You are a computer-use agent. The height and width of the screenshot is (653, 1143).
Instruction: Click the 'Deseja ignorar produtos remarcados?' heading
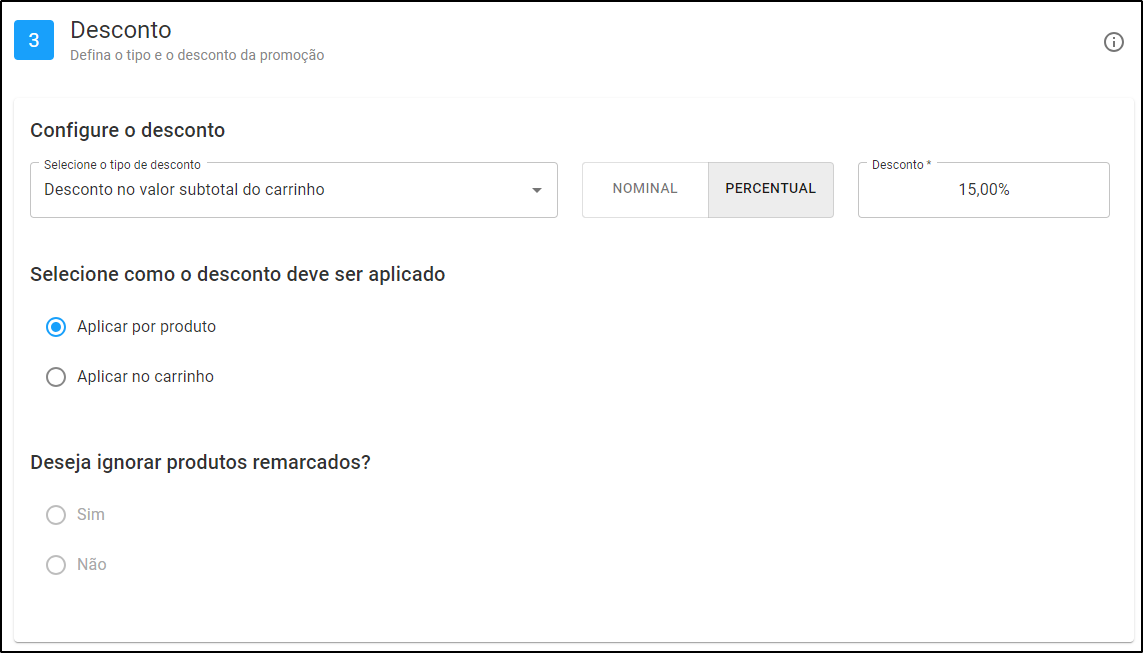[x=200, y=463]
